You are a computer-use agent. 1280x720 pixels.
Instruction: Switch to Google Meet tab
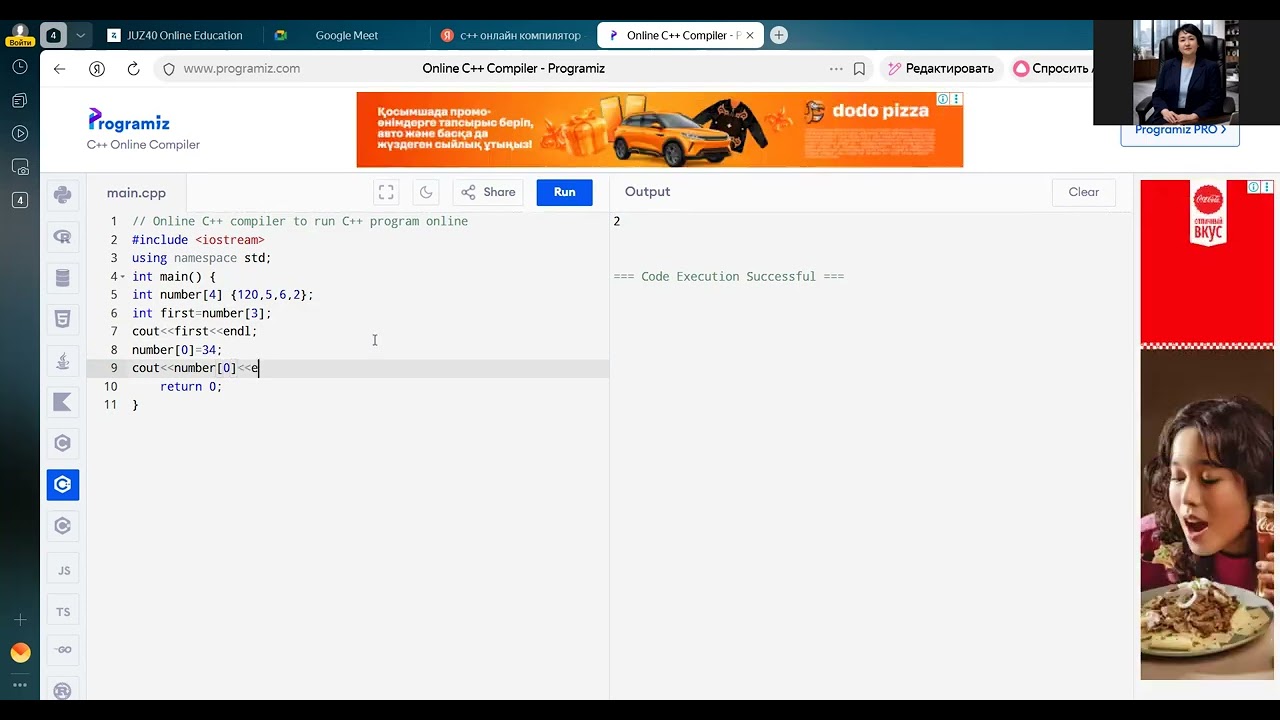tap(346, 35)
